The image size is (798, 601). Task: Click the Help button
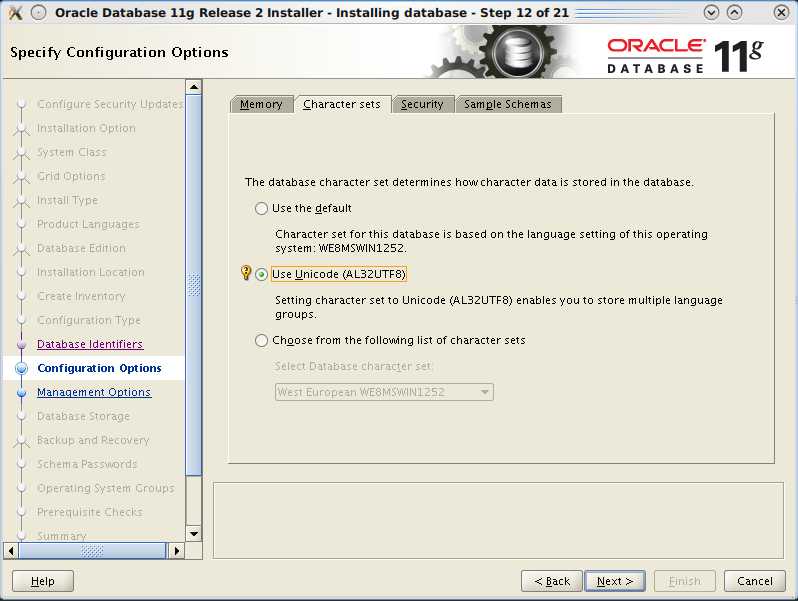click(x=43, y=581)
